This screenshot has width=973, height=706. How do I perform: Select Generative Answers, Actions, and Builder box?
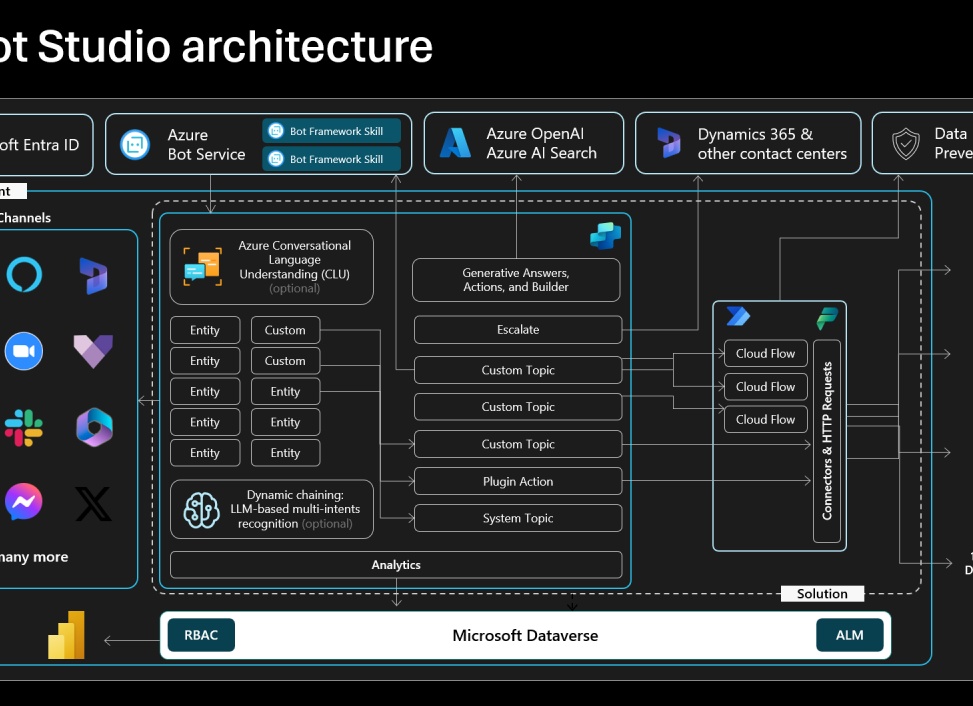click(x=516, y=280)
